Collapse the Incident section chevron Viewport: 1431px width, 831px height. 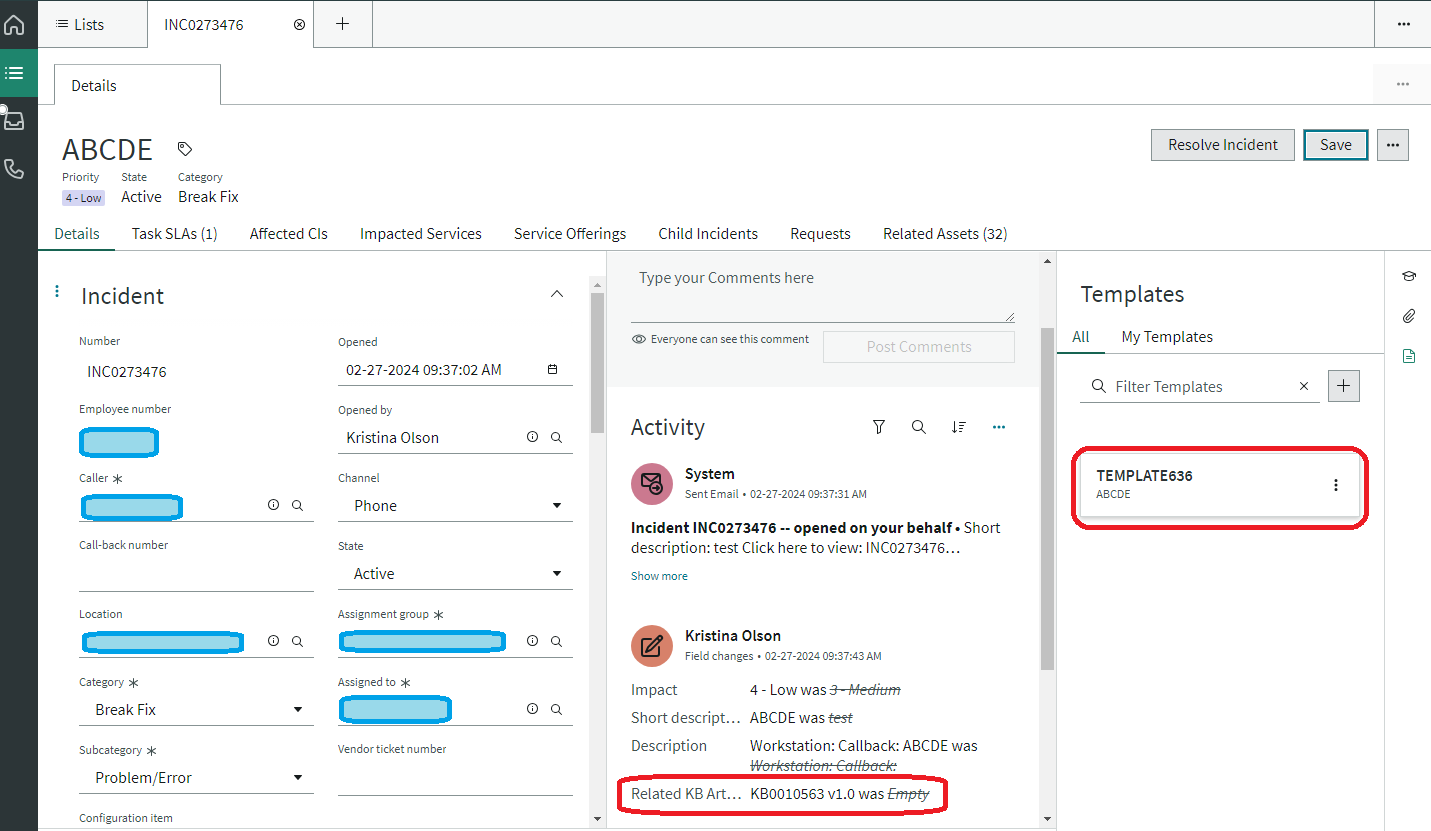(x=556, y=294)
